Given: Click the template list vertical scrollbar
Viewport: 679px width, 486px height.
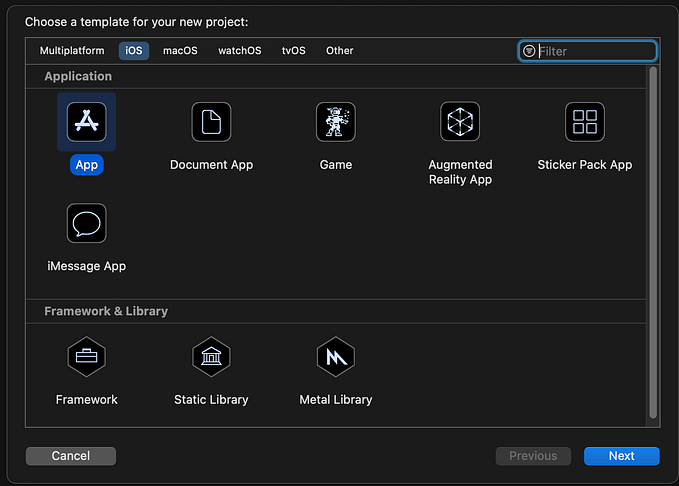Looking at the screenshot, I should coord(653,243).
